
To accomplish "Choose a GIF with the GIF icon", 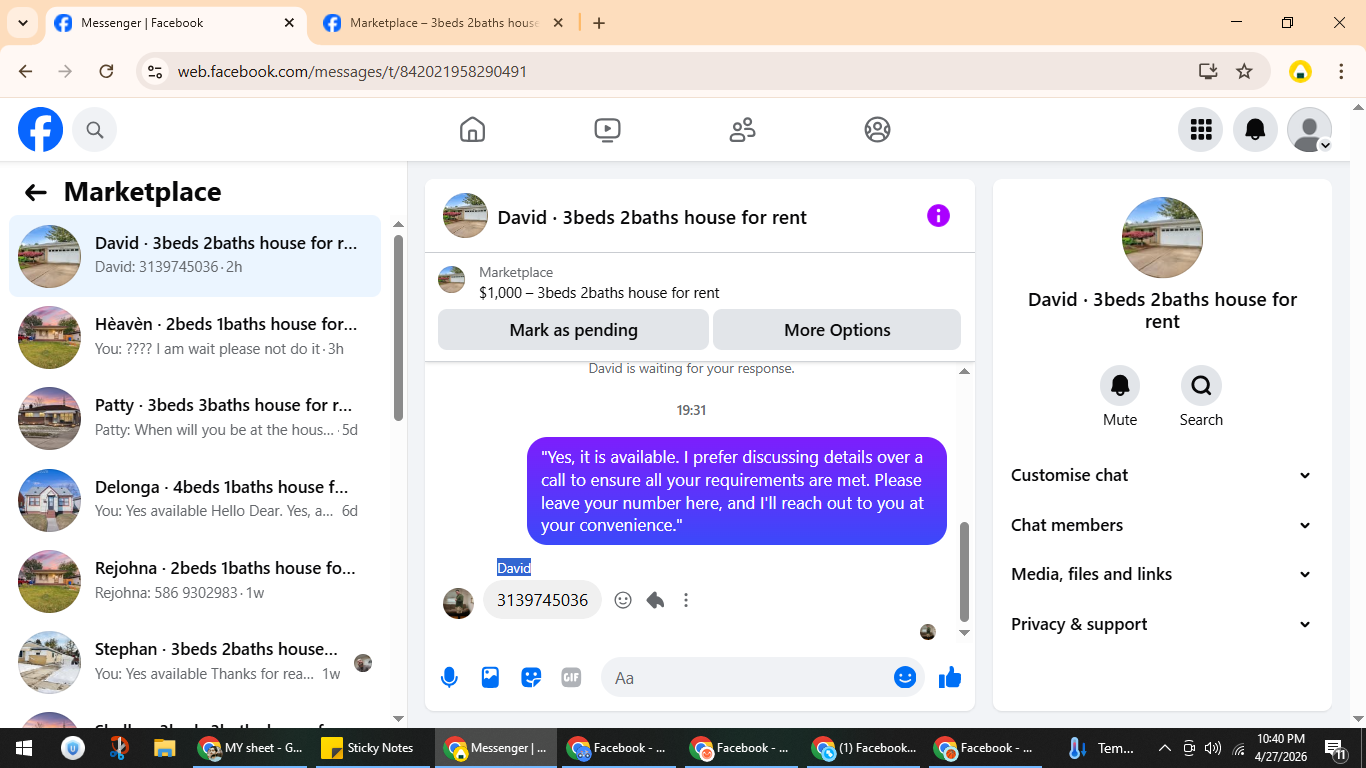I will tap(571, 678).
